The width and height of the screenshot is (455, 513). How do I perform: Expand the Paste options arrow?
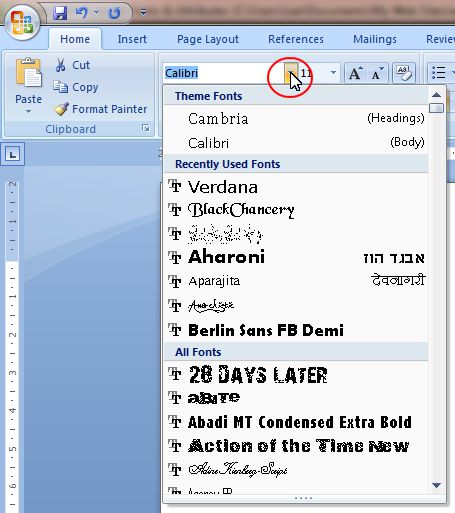[28, 111]
